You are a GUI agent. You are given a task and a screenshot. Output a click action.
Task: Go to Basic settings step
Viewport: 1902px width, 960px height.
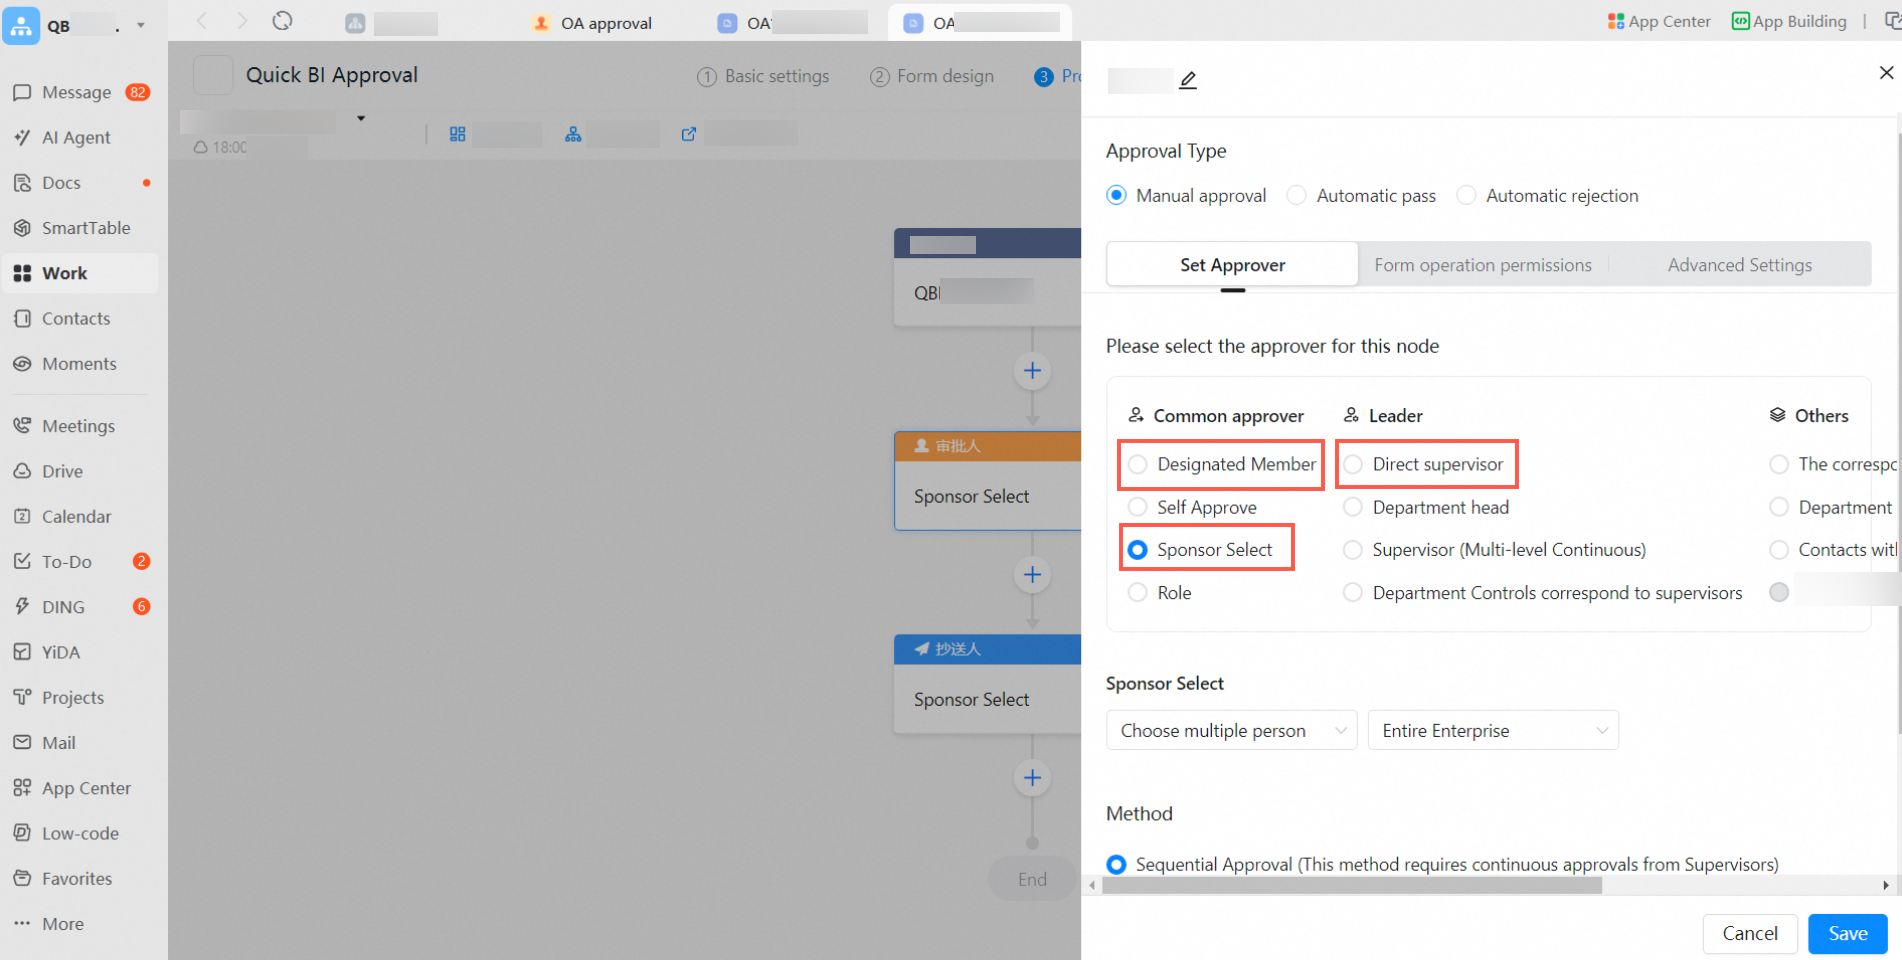[x=763, y=76]
